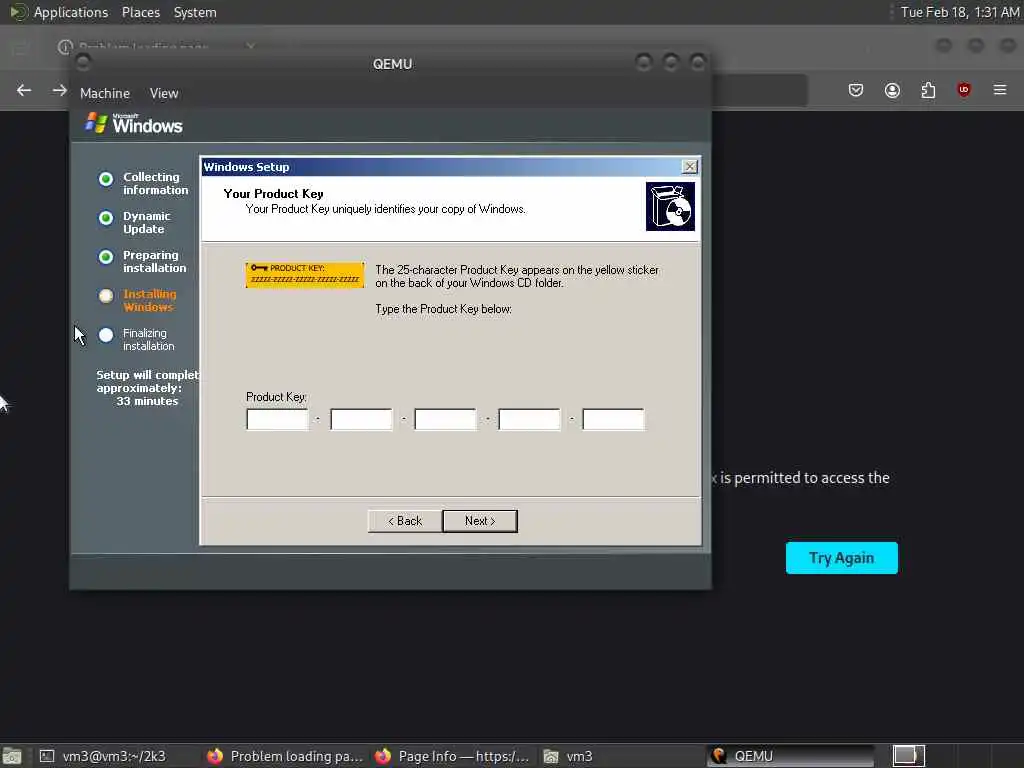The image size is (1024, 768).
Task: Click the Windows CD box icon
Action: (670, 206)
